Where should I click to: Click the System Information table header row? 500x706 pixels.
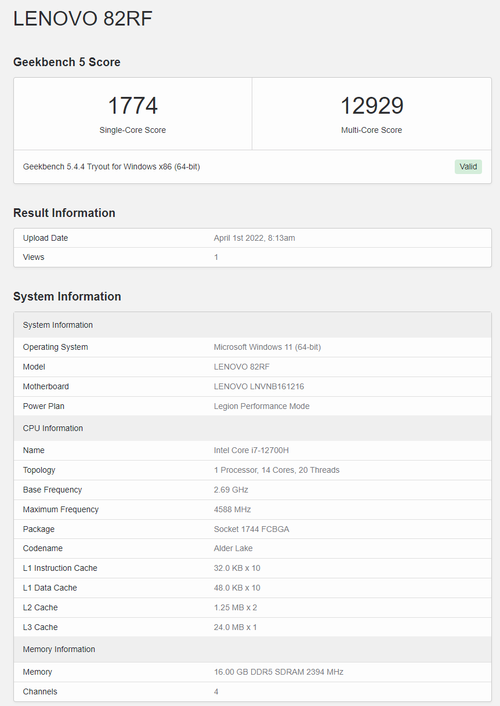pyautogui.click(x=252, y=325)
